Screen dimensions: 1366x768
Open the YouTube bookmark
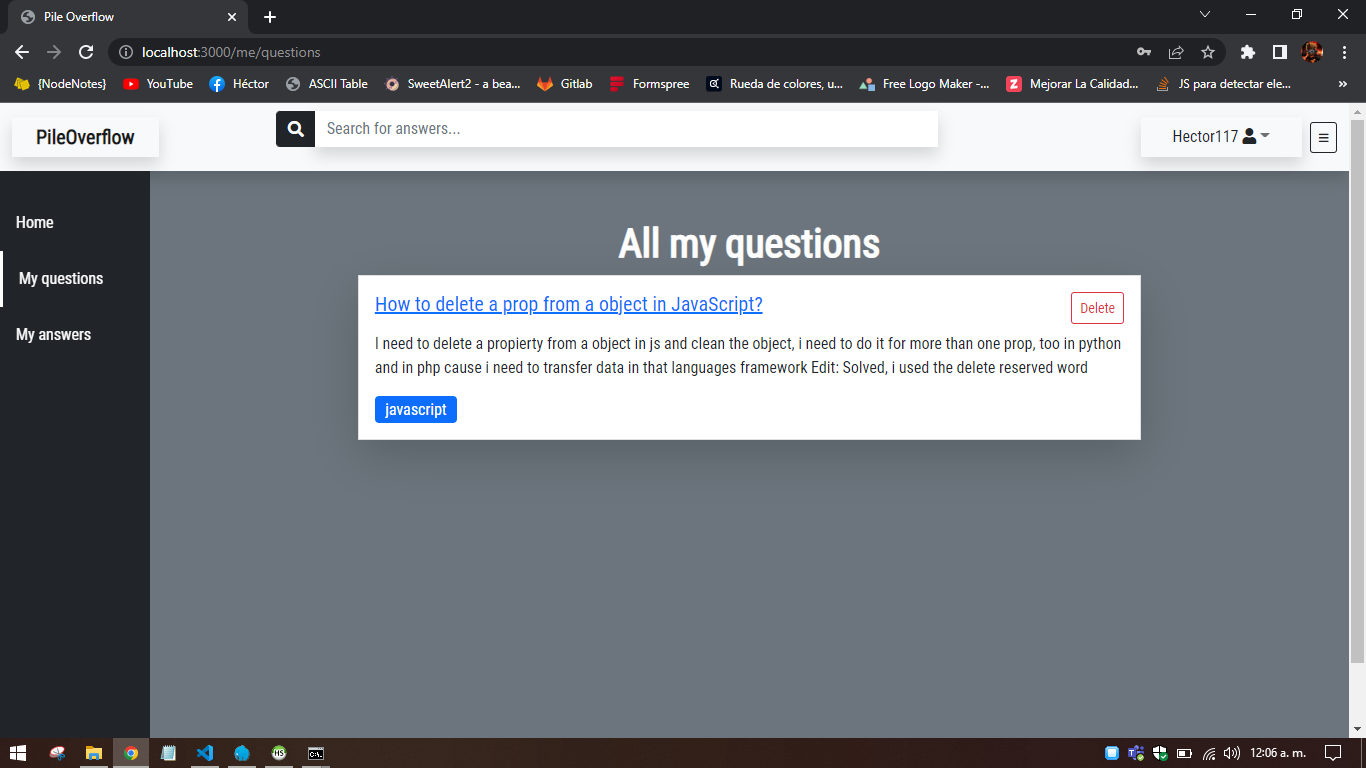(x=158, y=84)
